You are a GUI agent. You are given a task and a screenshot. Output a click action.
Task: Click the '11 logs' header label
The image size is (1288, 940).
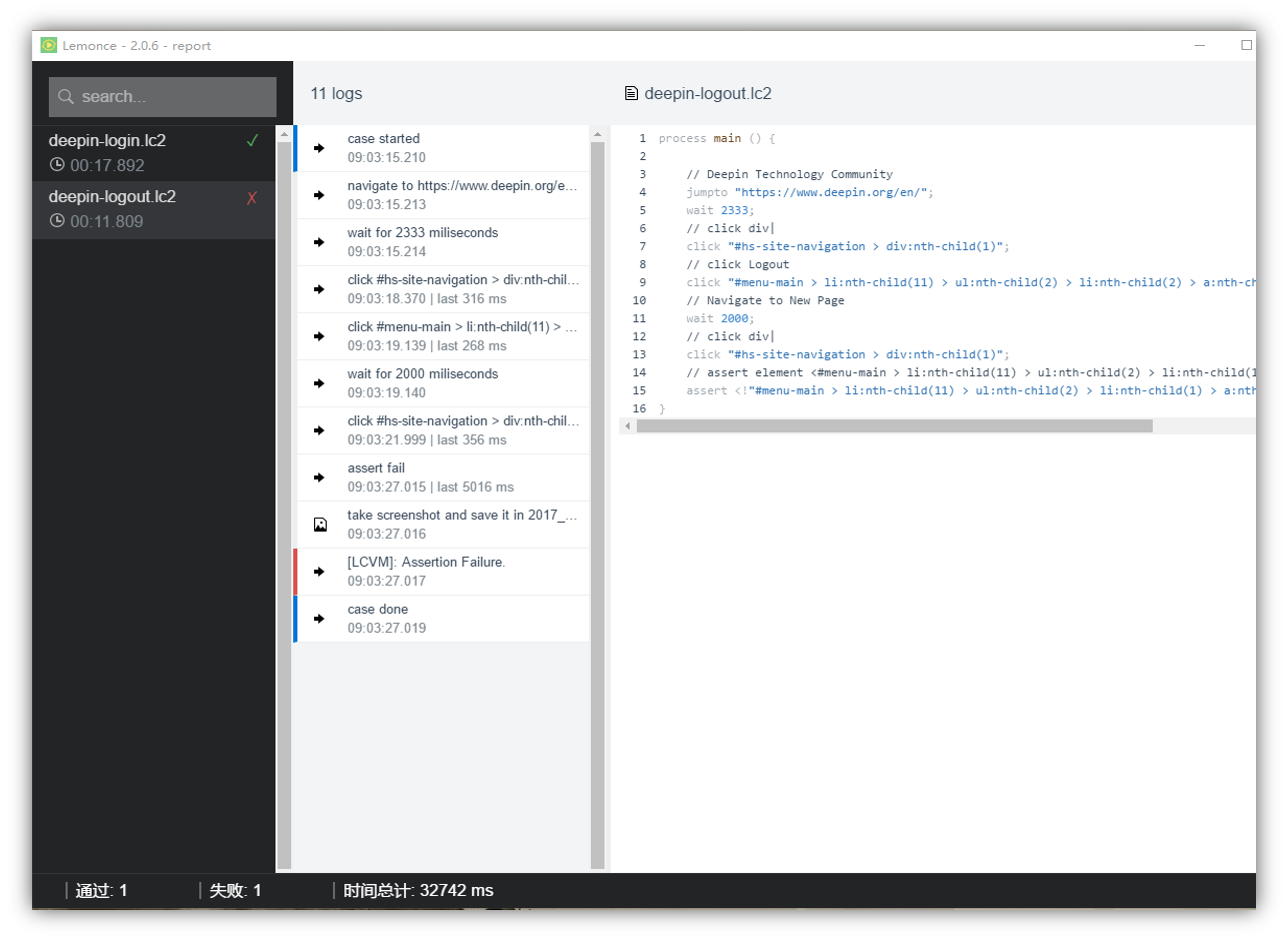[x=336, y=94]
